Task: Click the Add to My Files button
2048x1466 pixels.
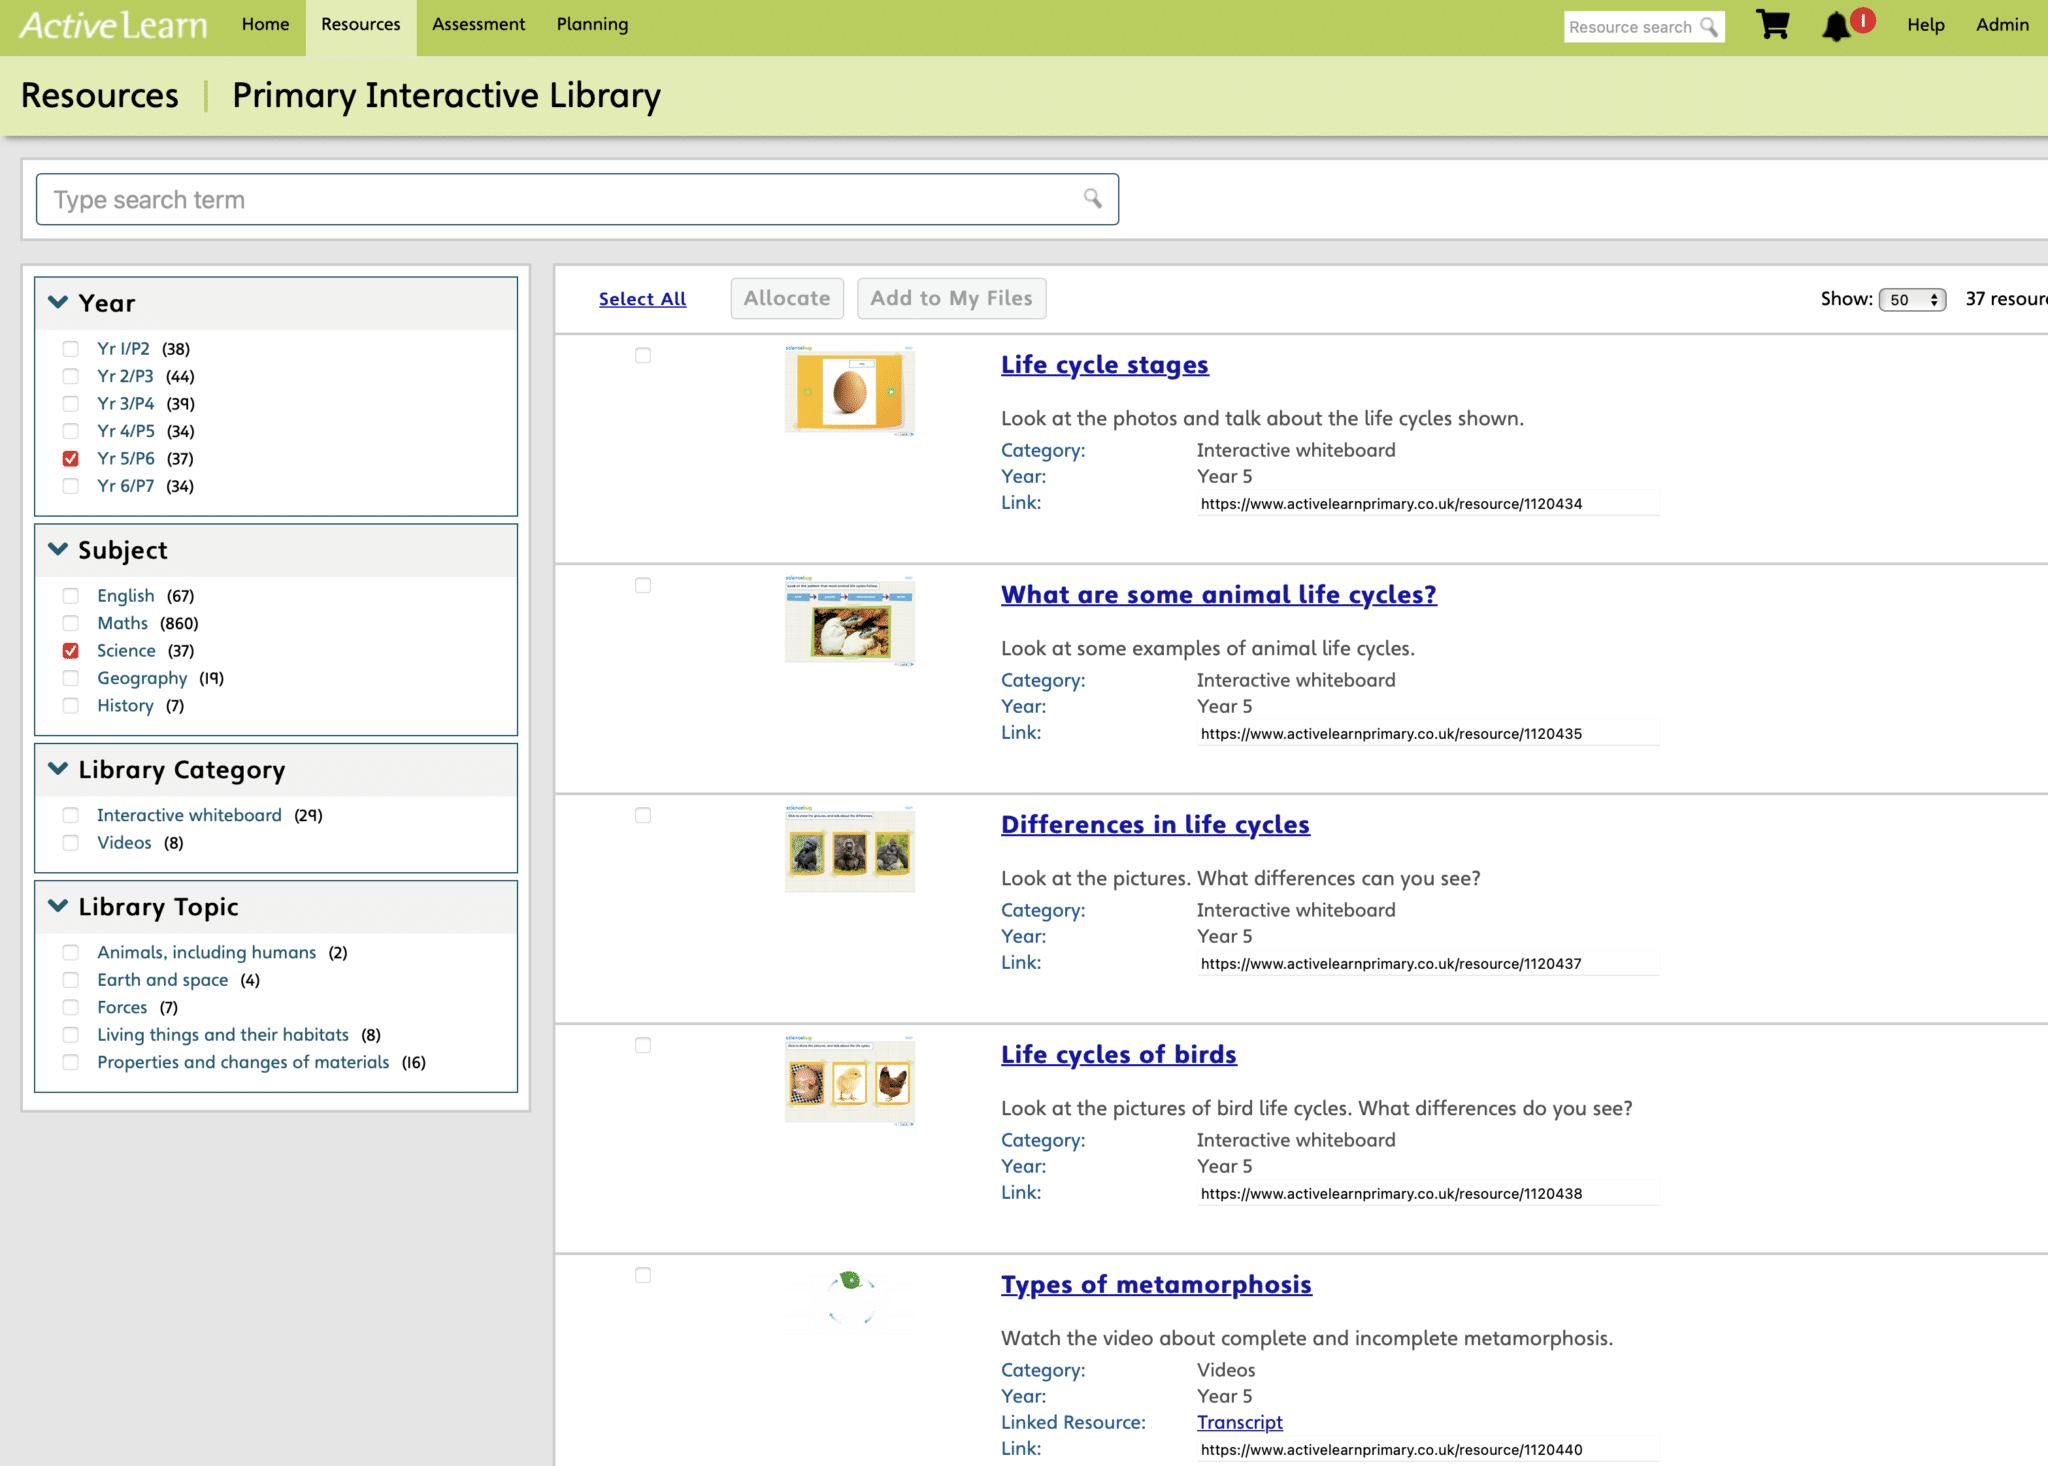Action: pyautogui.click(x=951, y=298)
